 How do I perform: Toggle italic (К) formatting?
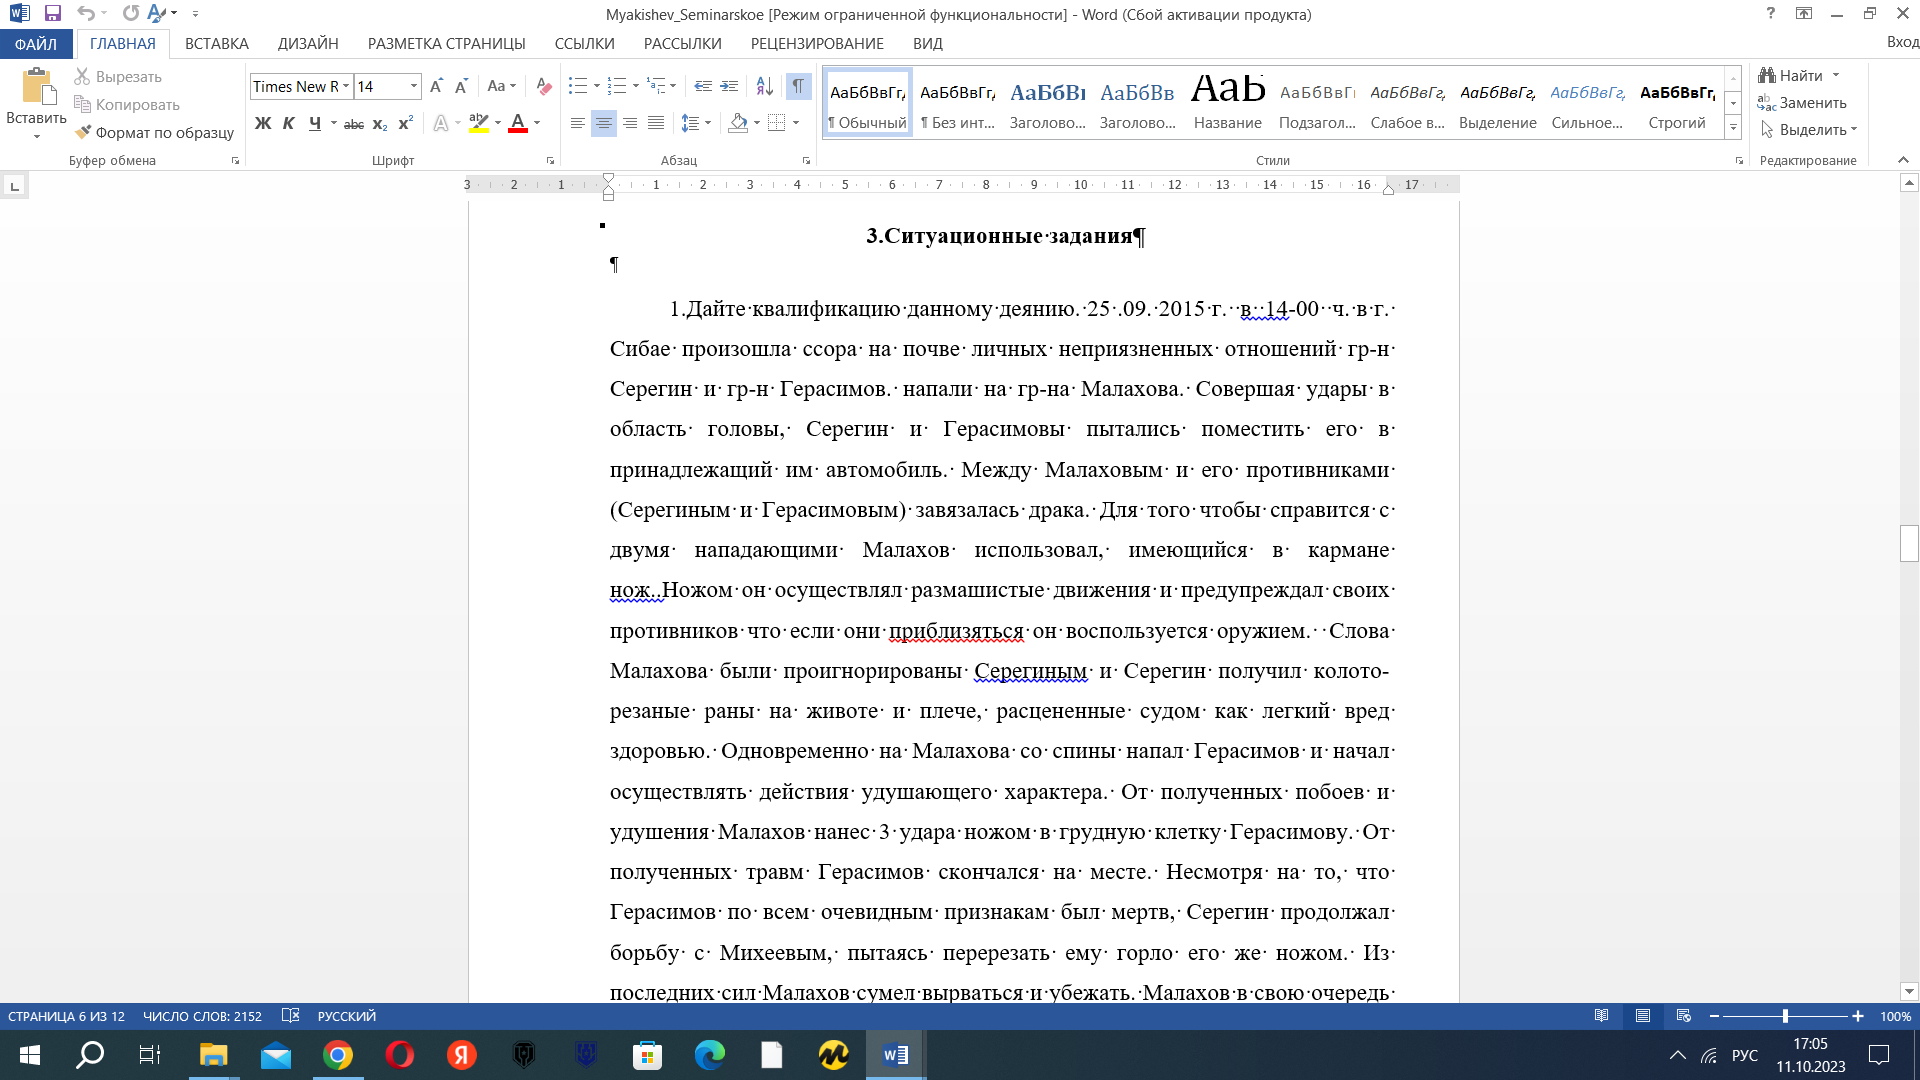pyautogui.click(x=288, y=123)
